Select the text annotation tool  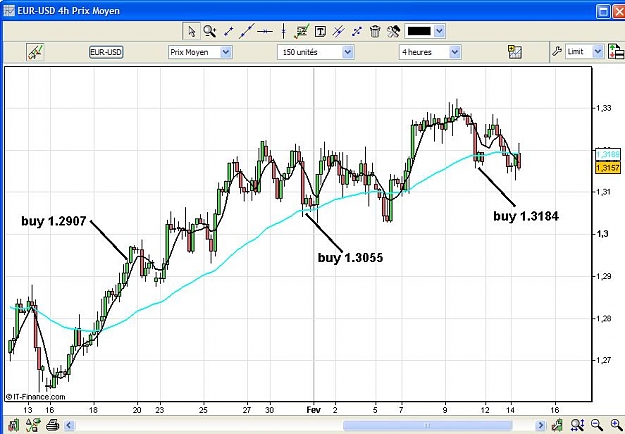point(320,31)
